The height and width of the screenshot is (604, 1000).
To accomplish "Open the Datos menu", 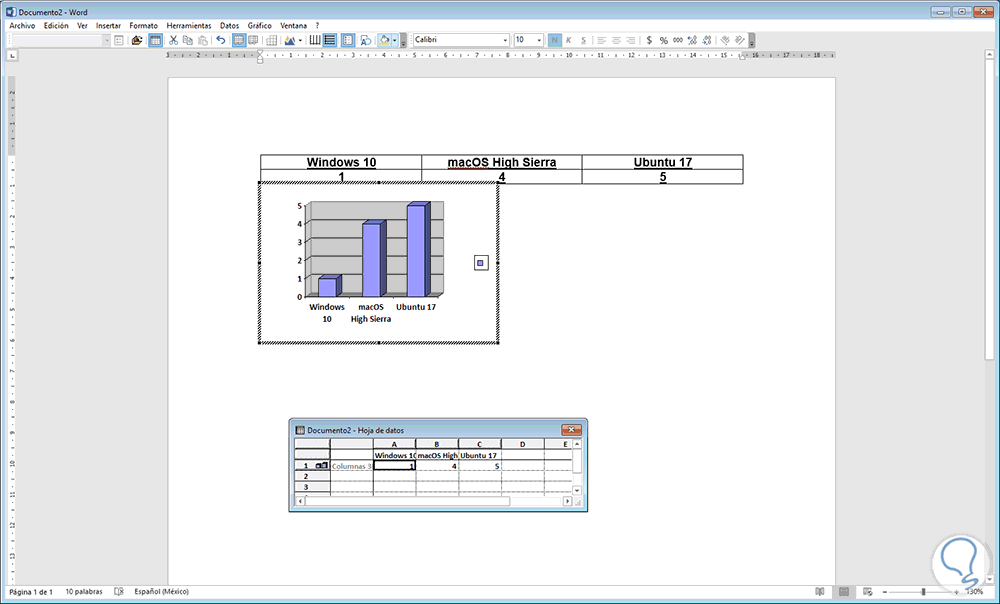I will coord(230,26).
